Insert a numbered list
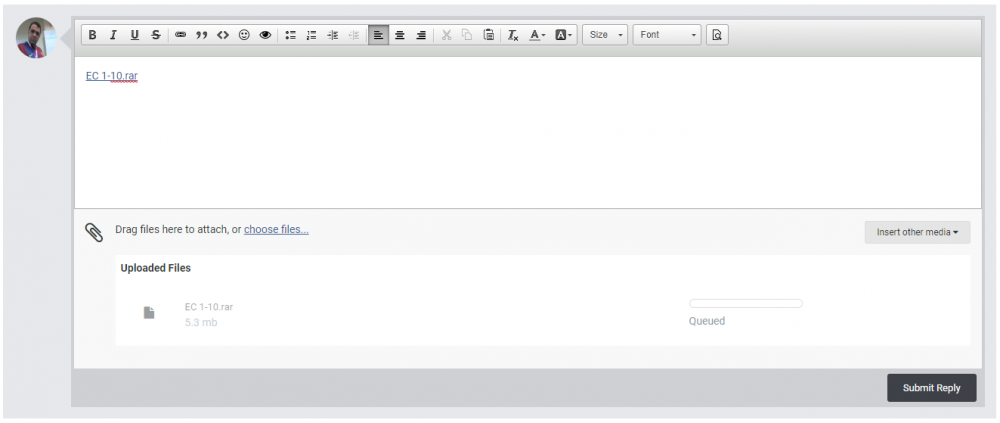Screen dimensions: 1000x423 click(x=311, y=35)
